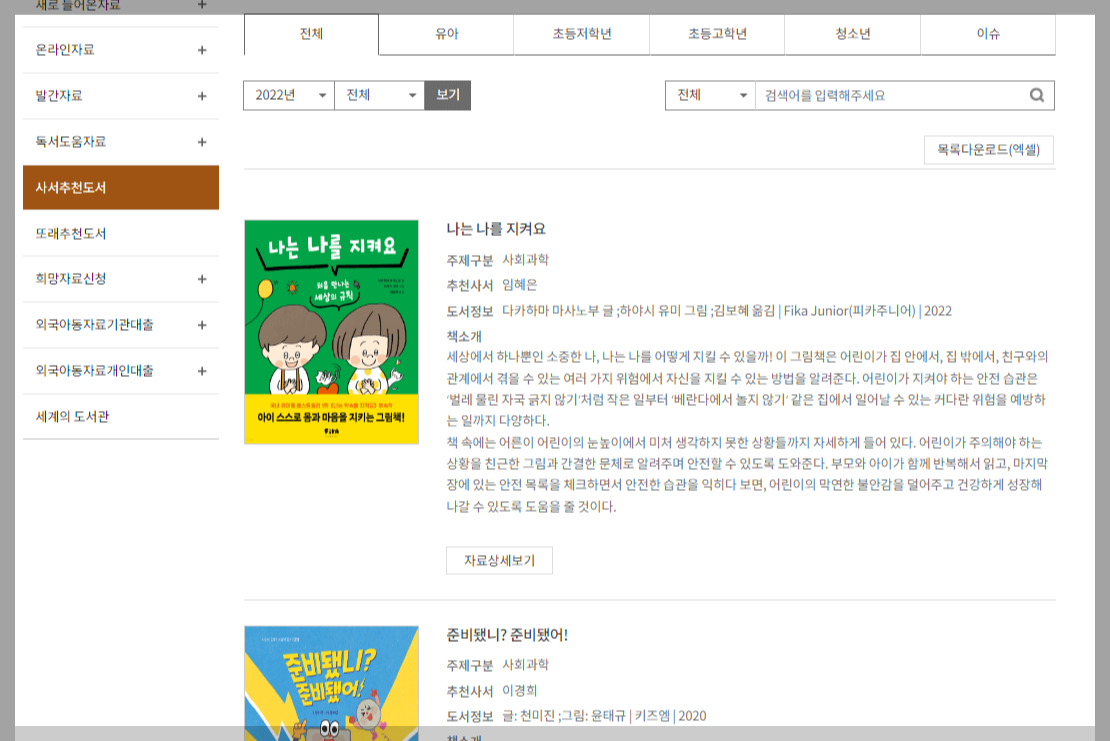Switch to the 청소년 tab
Viewport: 1110px width, 741px height.
click(852, 34)
